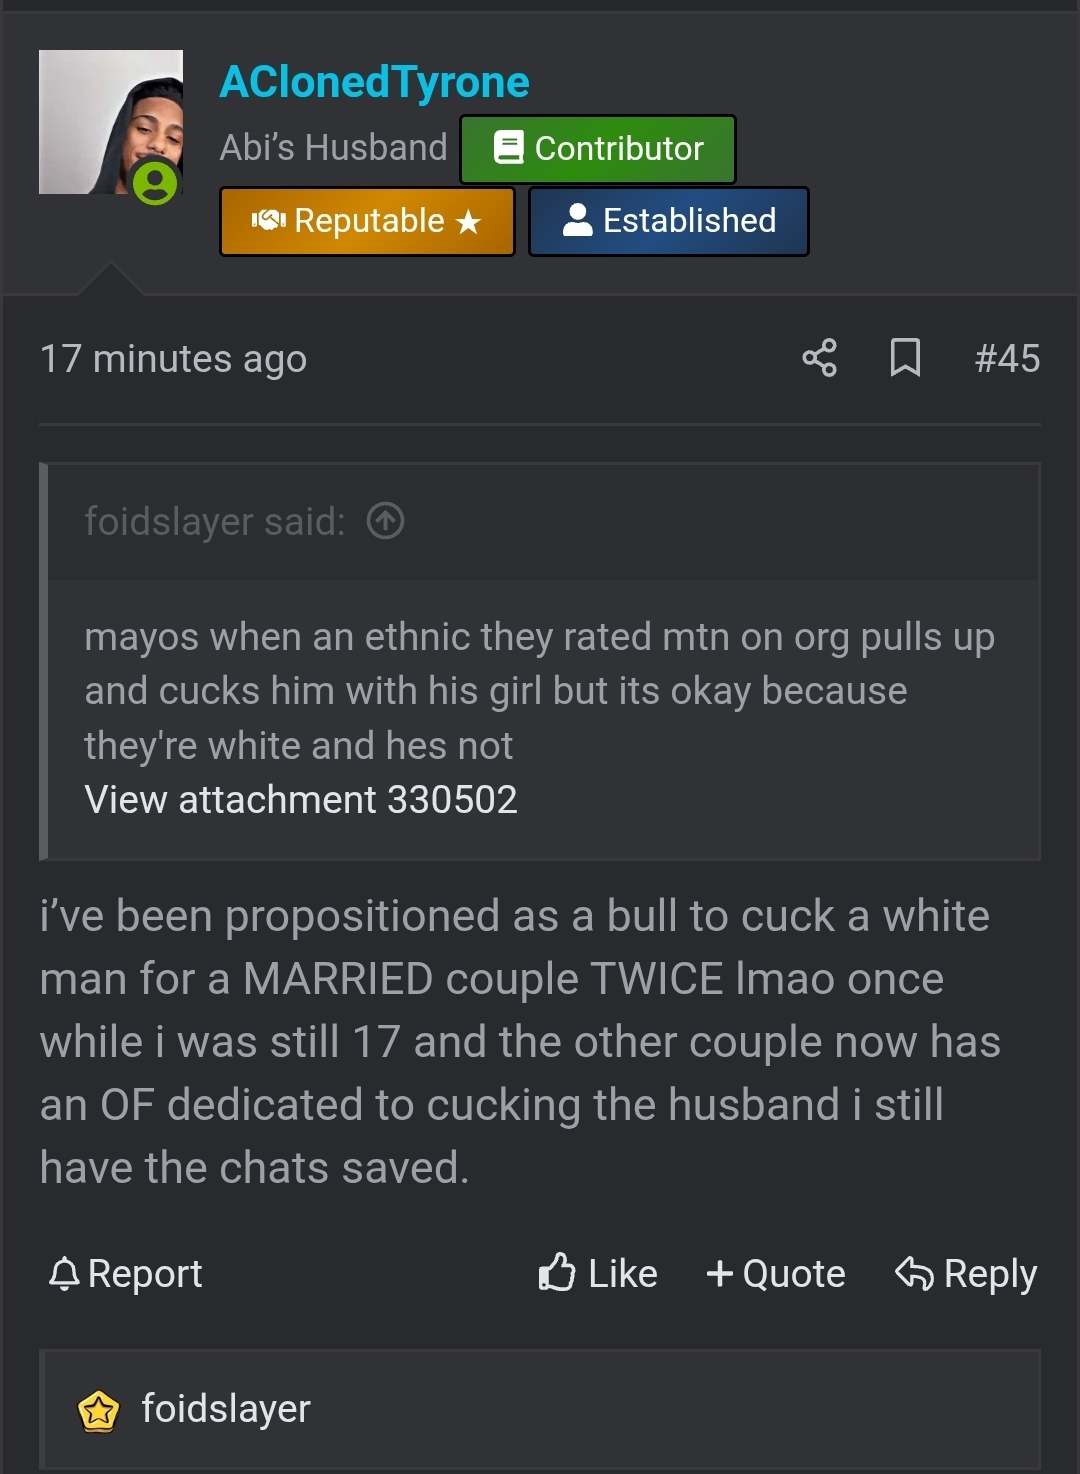Image resolution: width=1080 pixels, height=1474 pixels.
Task: Click the Established badge
Action: coord(669,221)
